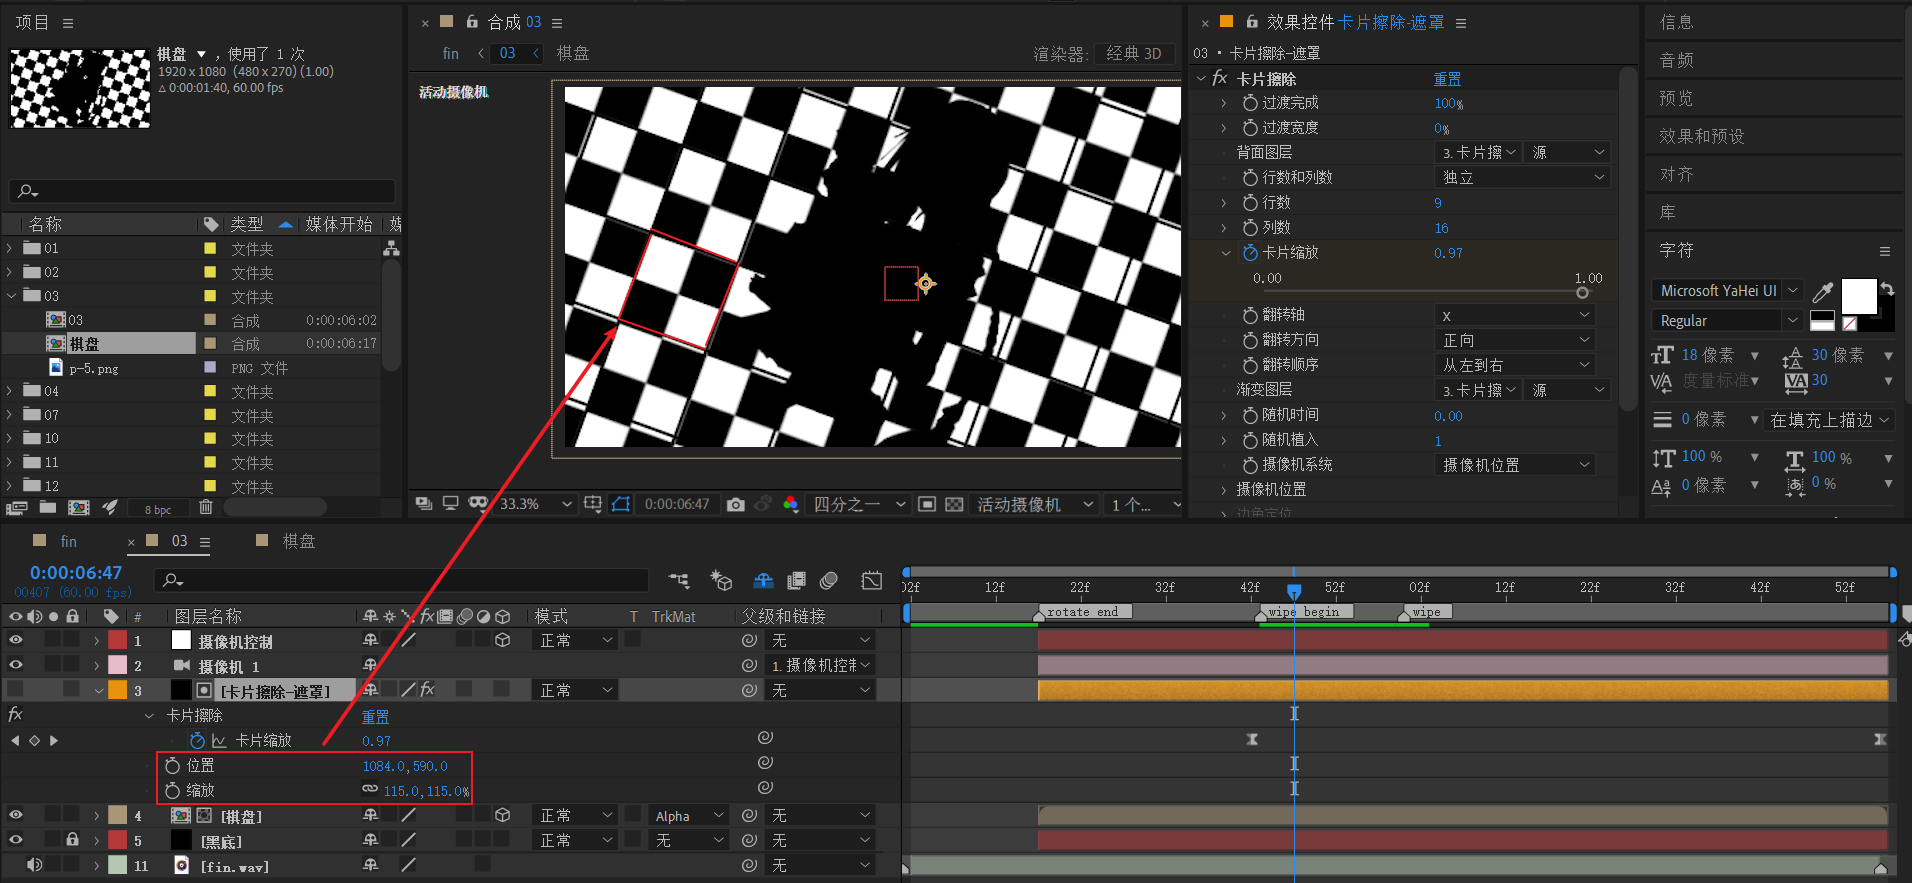Unlock the 黑底 layer lock toggle
Image resolution: width=1912 pixels, height=883 pixels.
[72, 840]
